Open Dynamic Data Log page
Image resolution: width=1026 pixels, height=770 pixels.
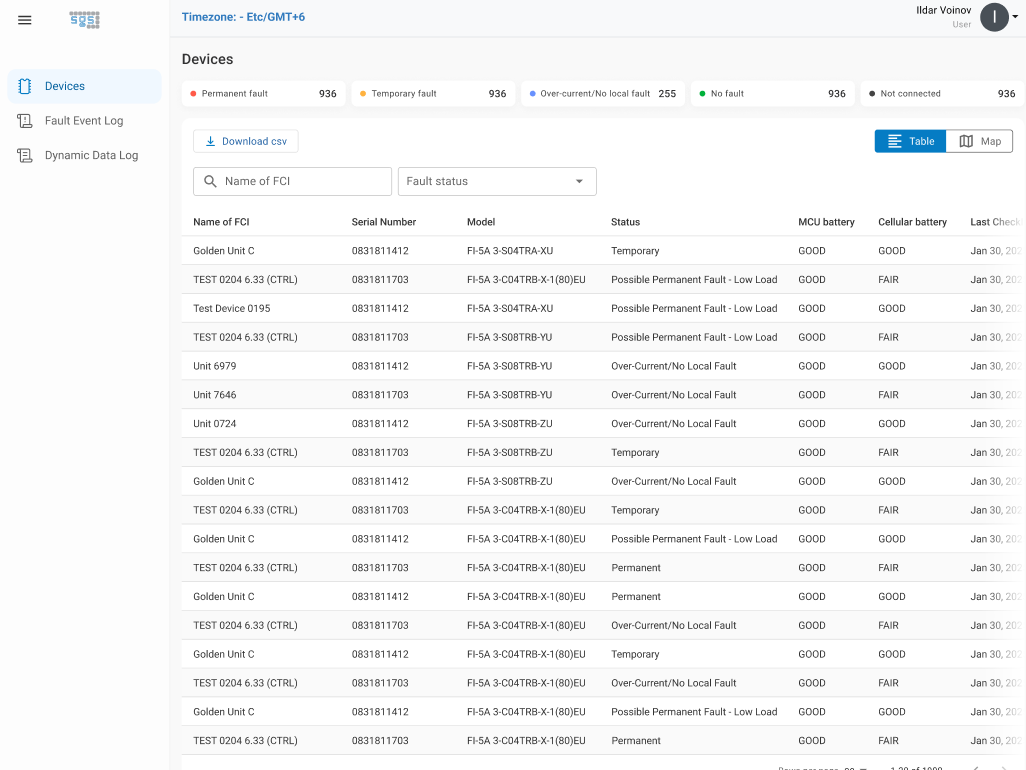point(84,156)
